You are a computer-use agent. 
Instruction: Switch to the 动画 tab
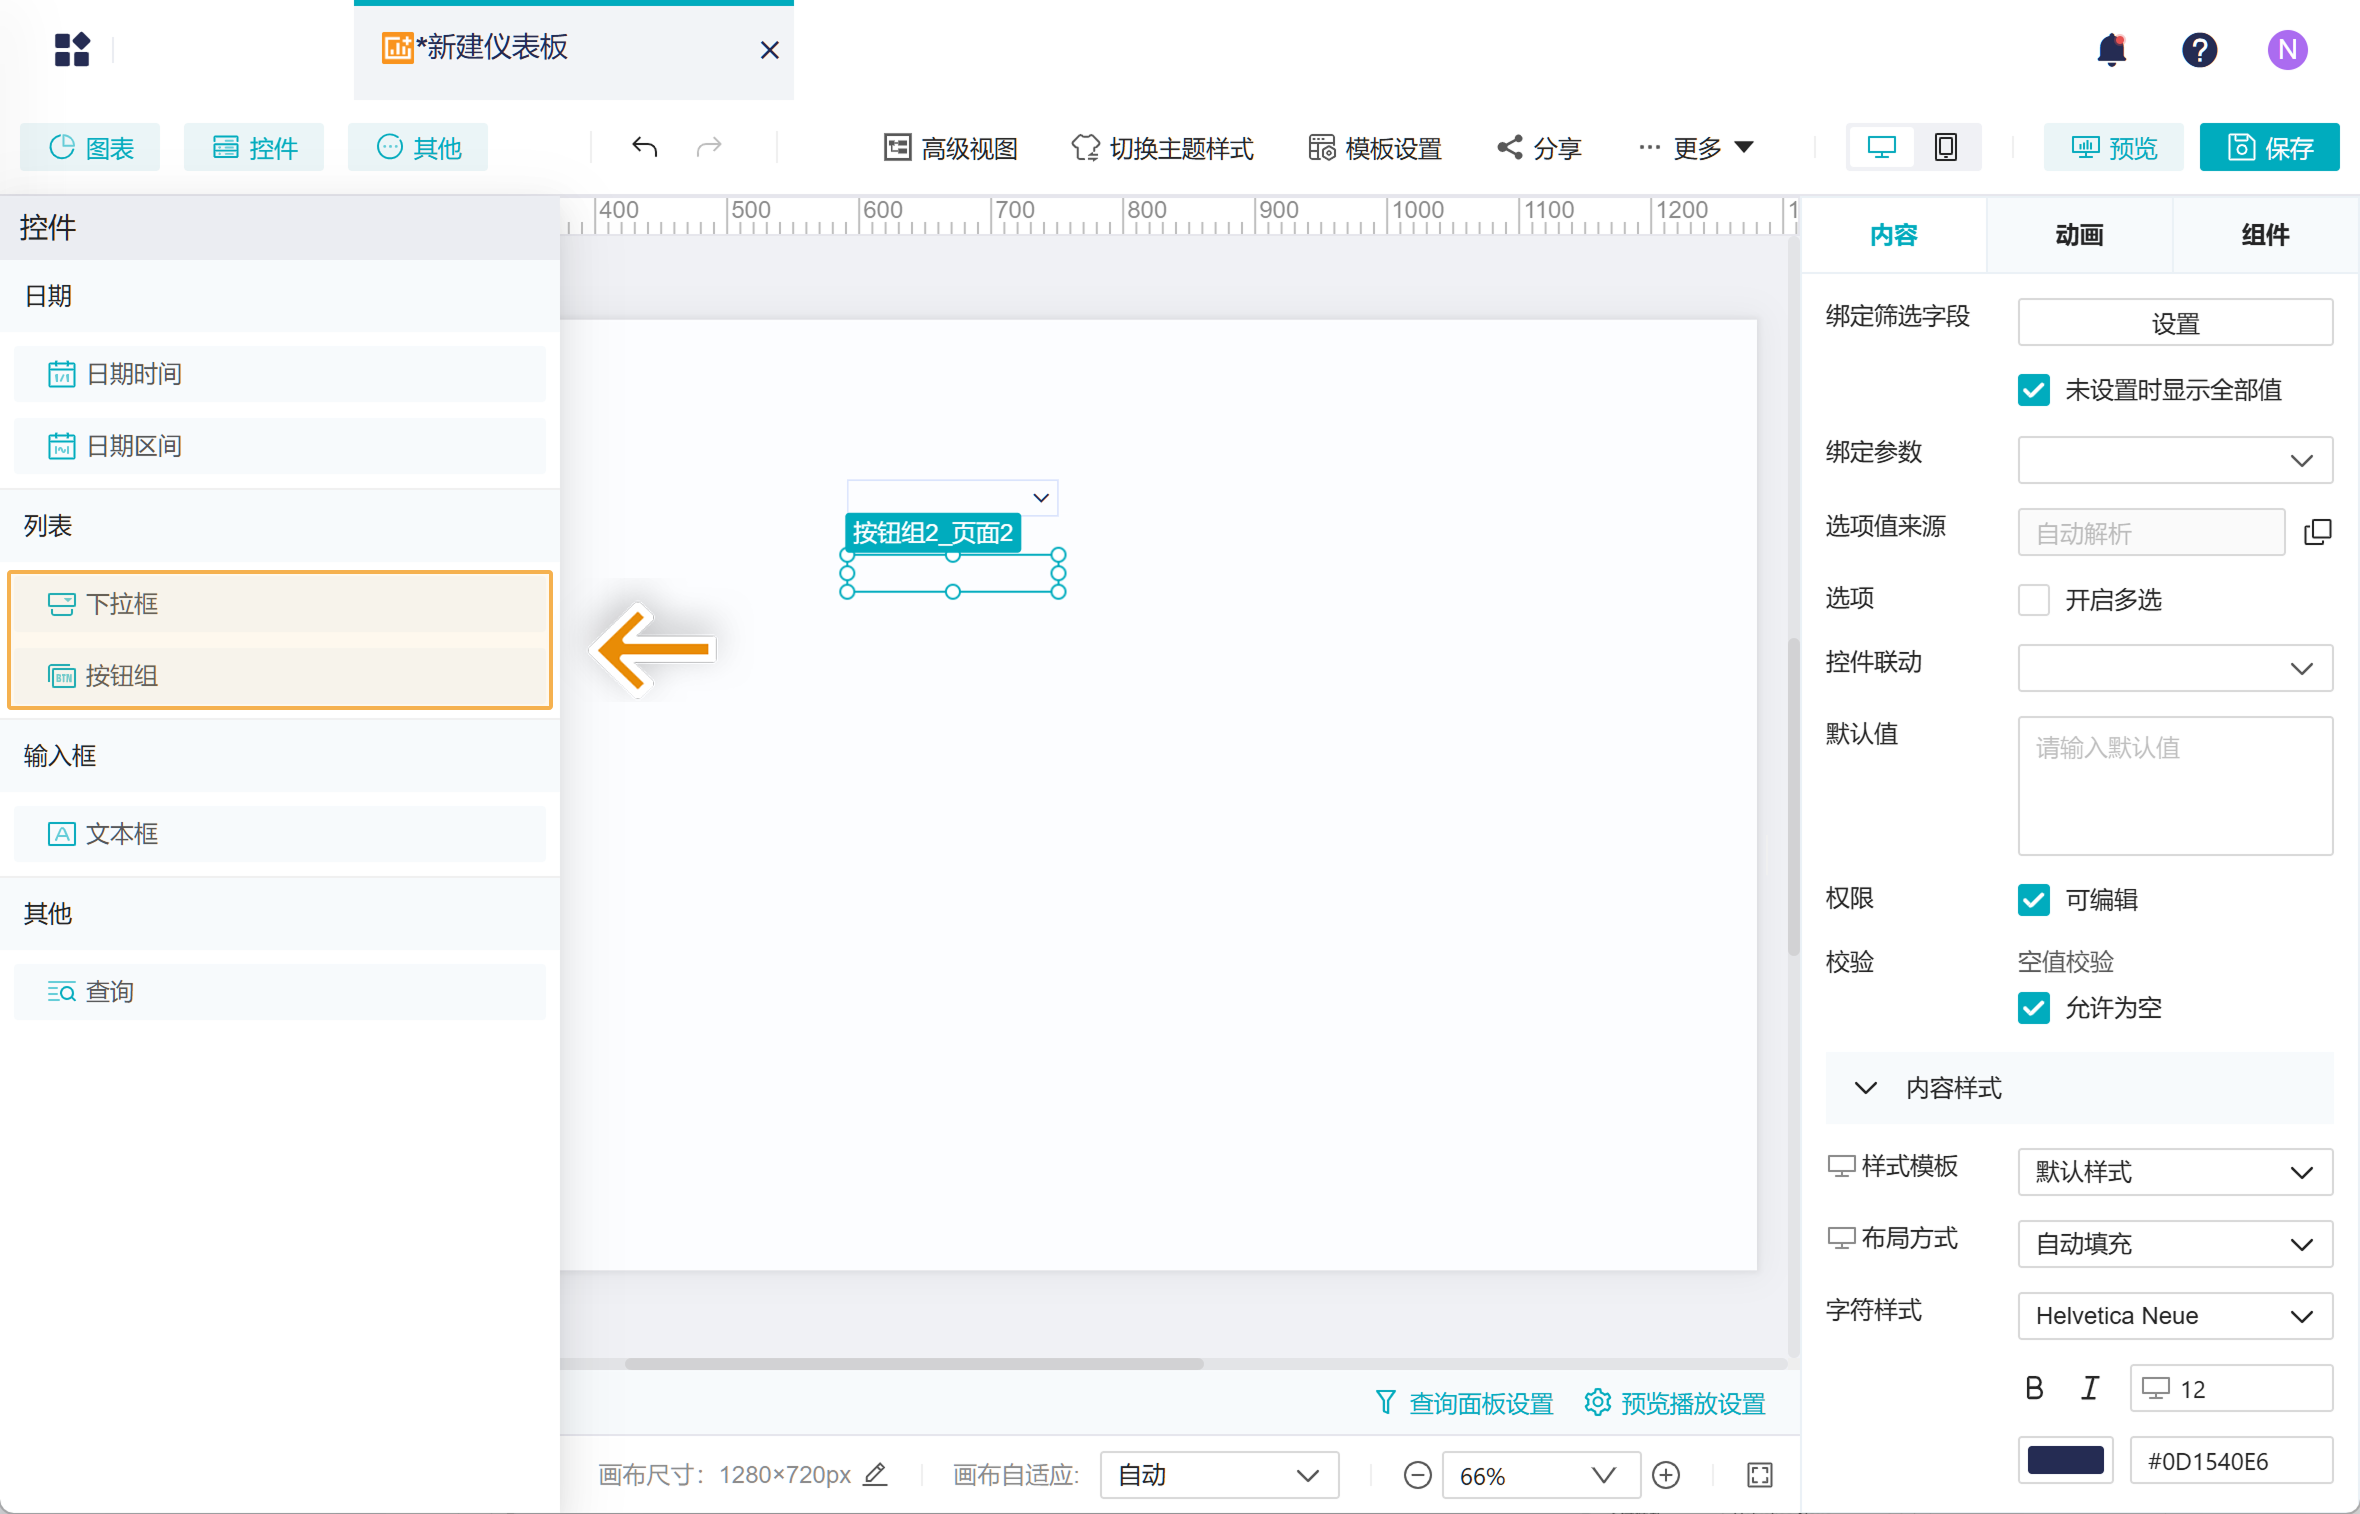click(2079, 235)
